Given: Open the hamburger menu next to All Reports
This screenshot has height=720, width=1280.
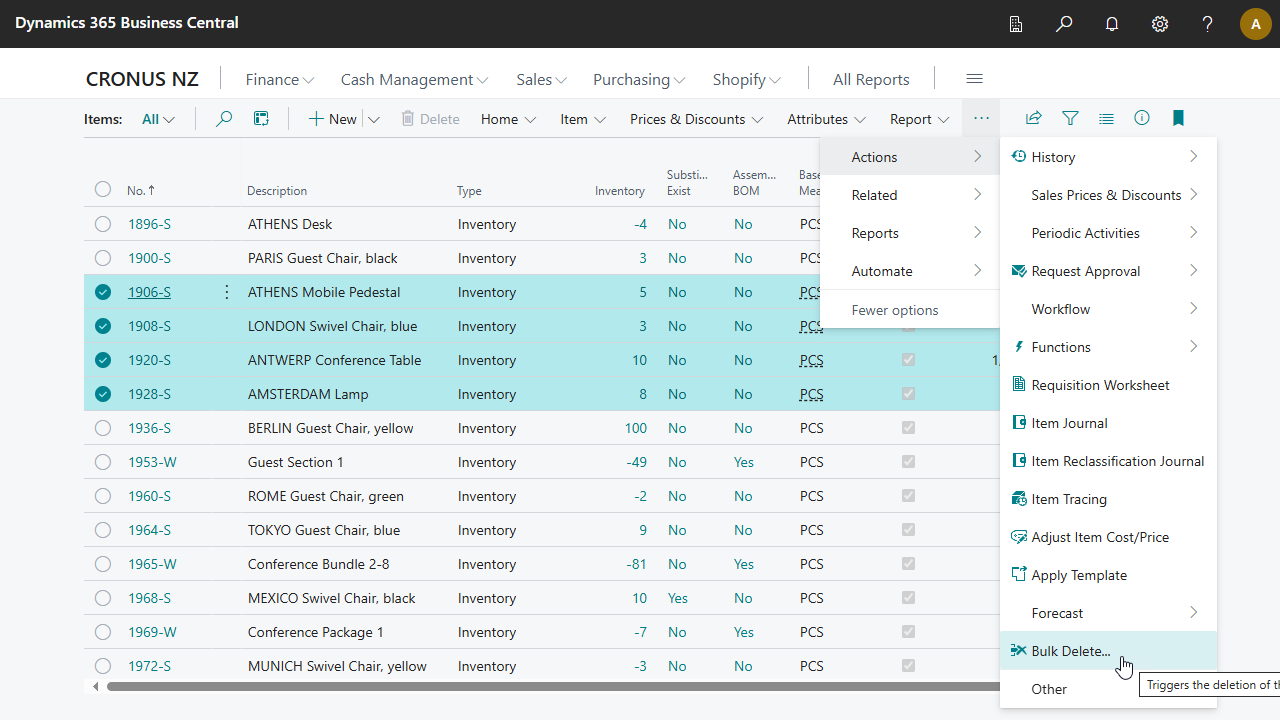Looking at the screenshot, I should tap(974, 79).
